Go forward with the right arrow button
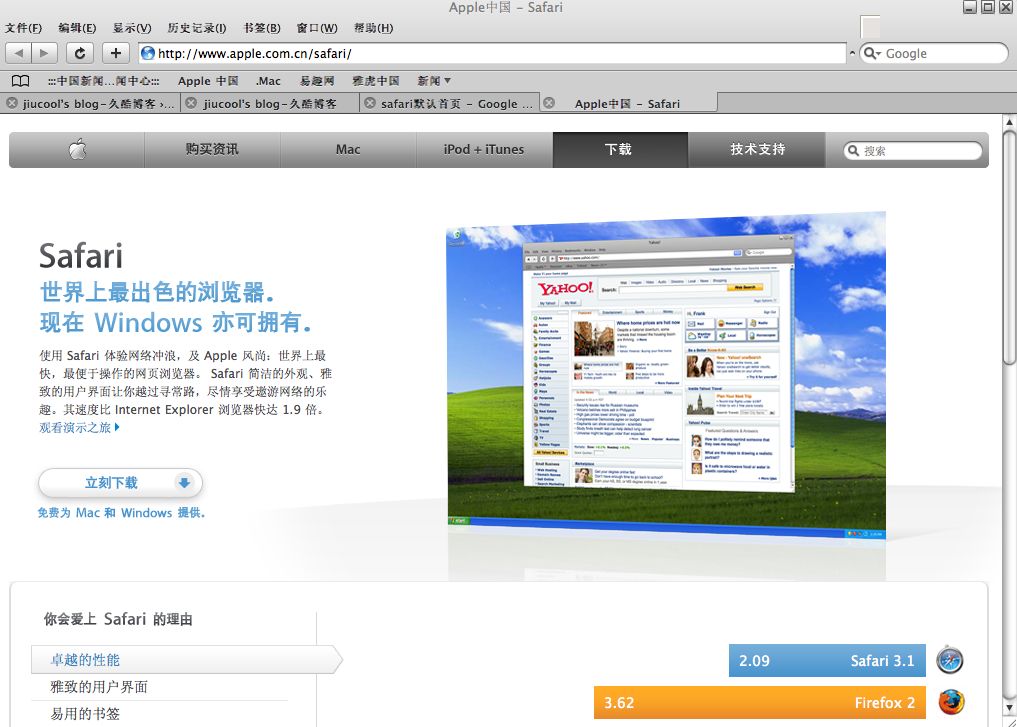The width and height of the screenshot is (1017, 727). pyautogui.click(x=44, y=53)
